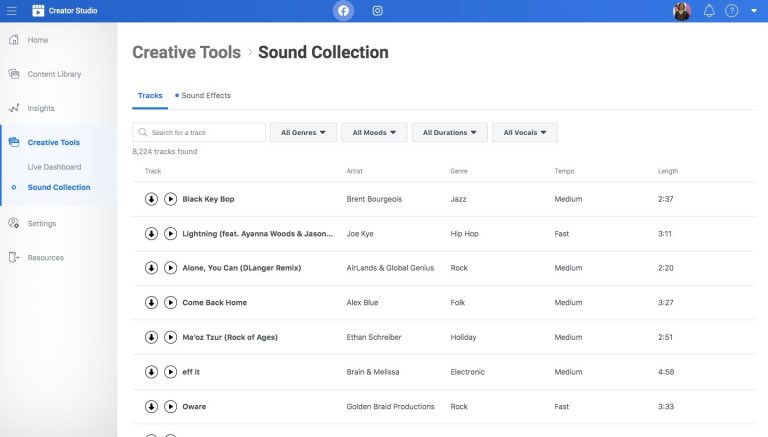The height and width of the screenshot is (437, 768).
Task: Play the eff it track
Action: [x=170, y=371]
